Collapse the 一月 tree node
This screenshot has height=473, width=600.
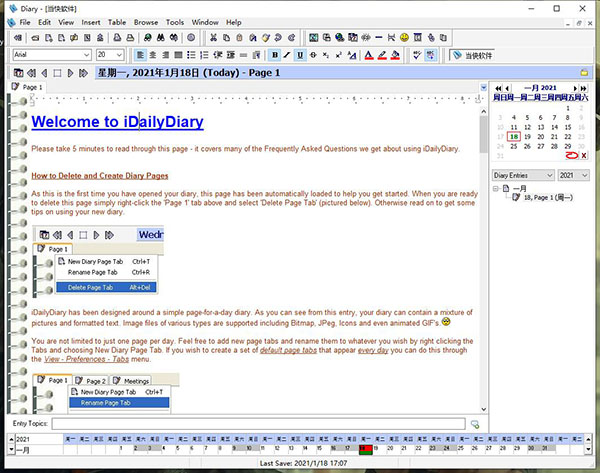point(496,188)
